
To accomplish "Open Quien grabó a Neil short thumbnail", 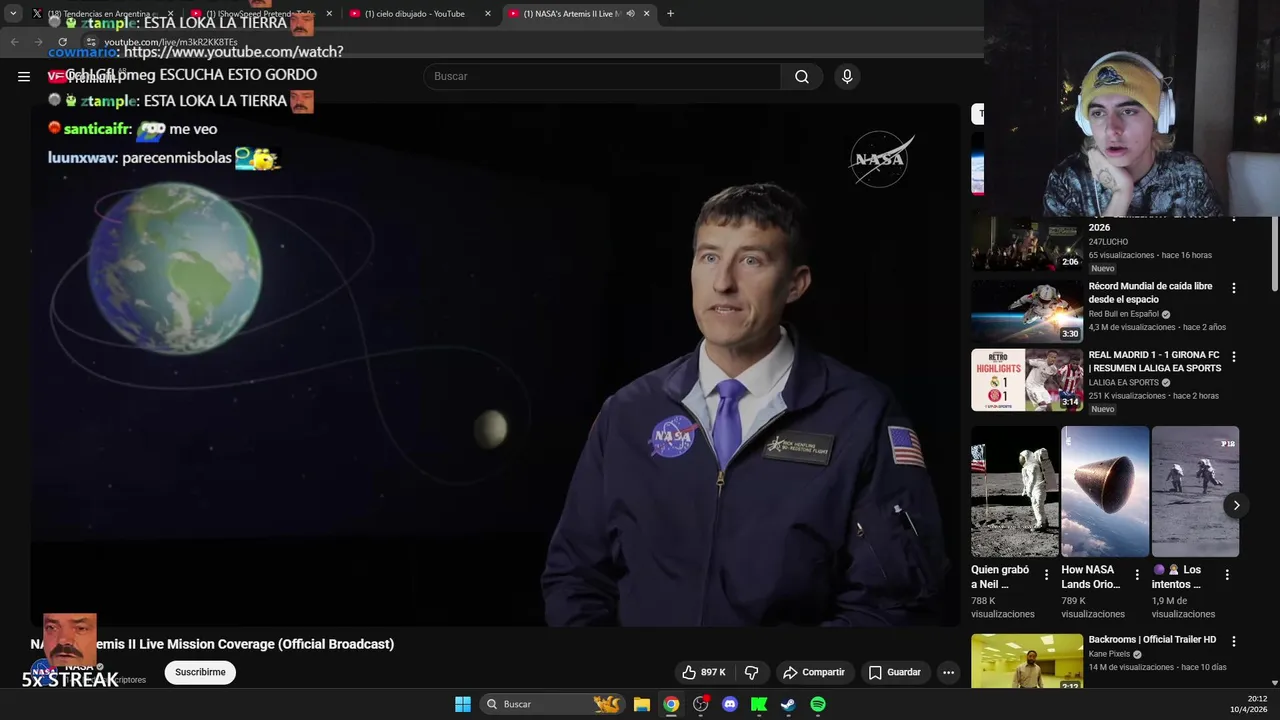I will click(1015, 491).
